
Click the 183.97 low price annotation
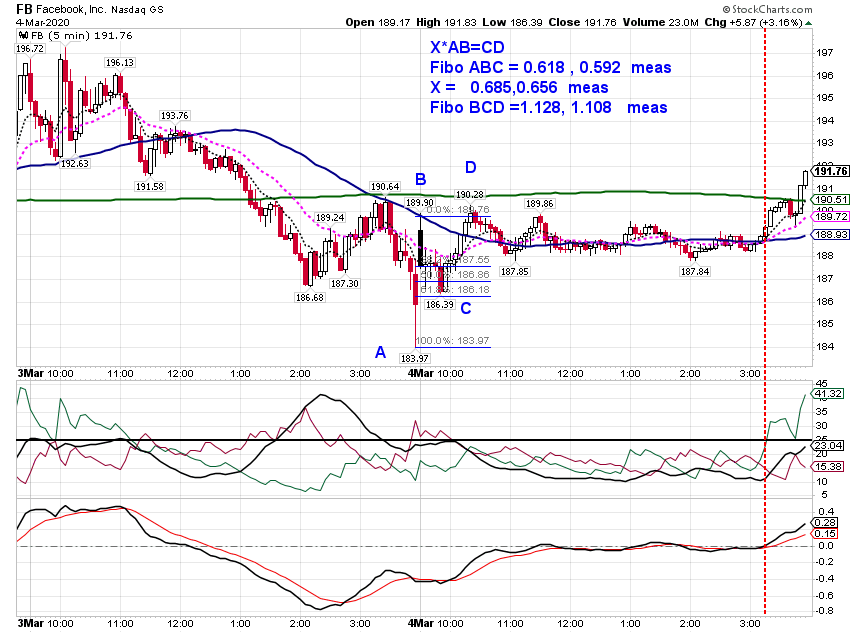coord(415,358)
